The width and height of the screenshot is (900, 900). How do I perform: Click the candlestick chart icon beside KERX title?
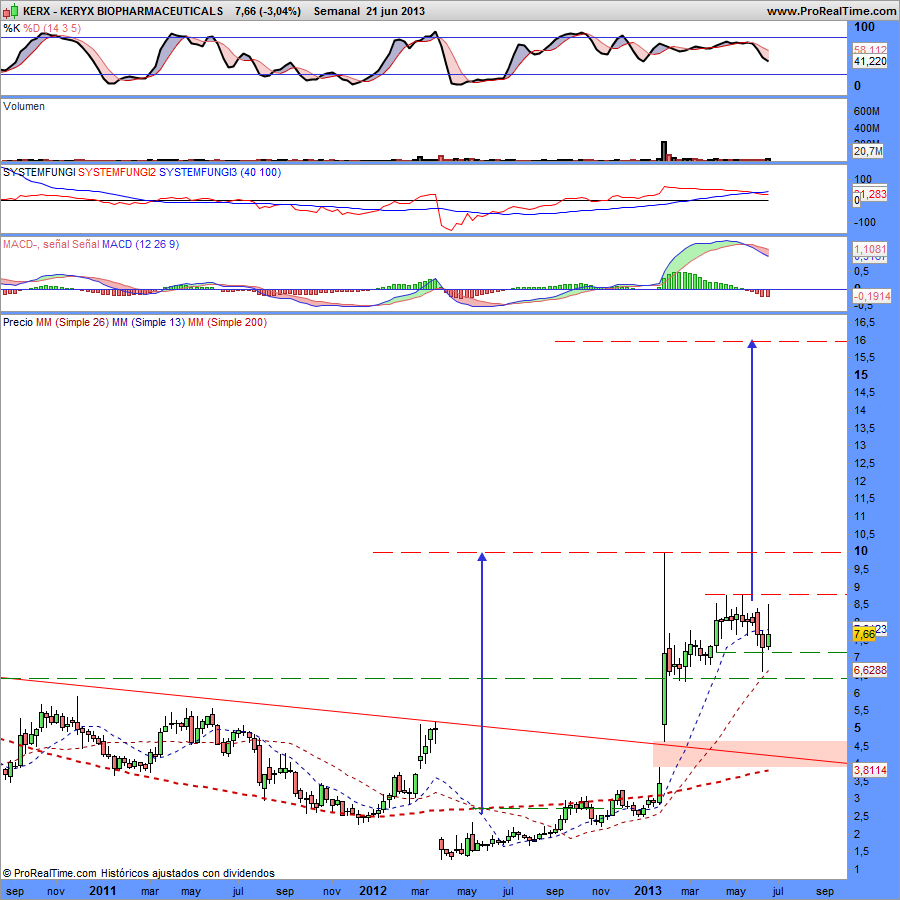click(10, 11)
